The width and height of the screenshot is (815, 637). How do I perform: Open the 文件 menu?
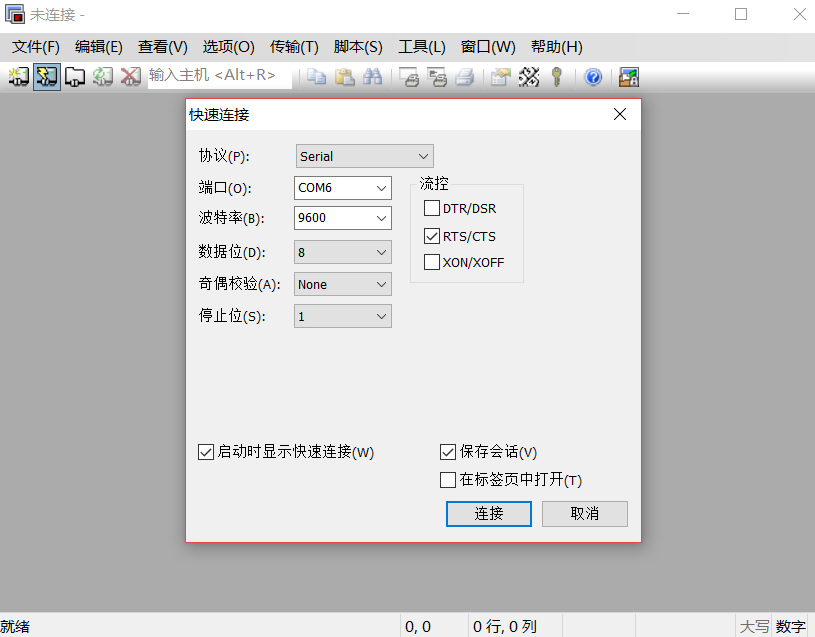[x=36, y=46]
